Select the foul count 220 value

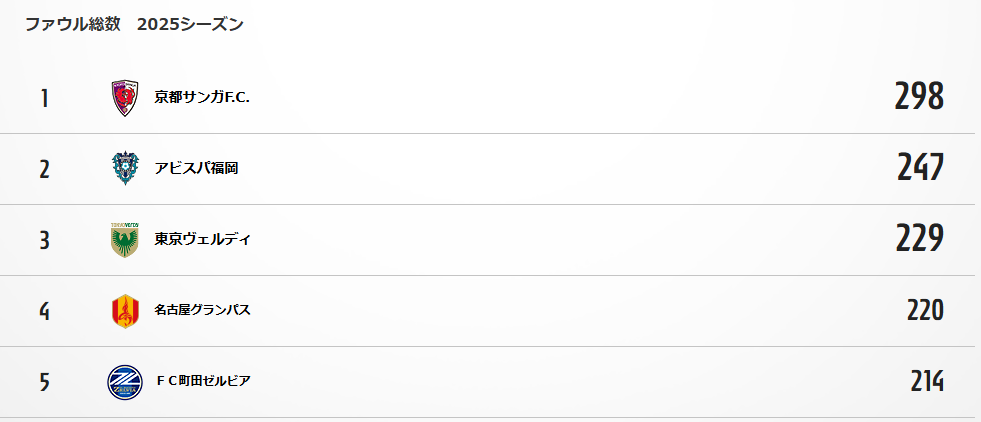[x=925, y=310]
